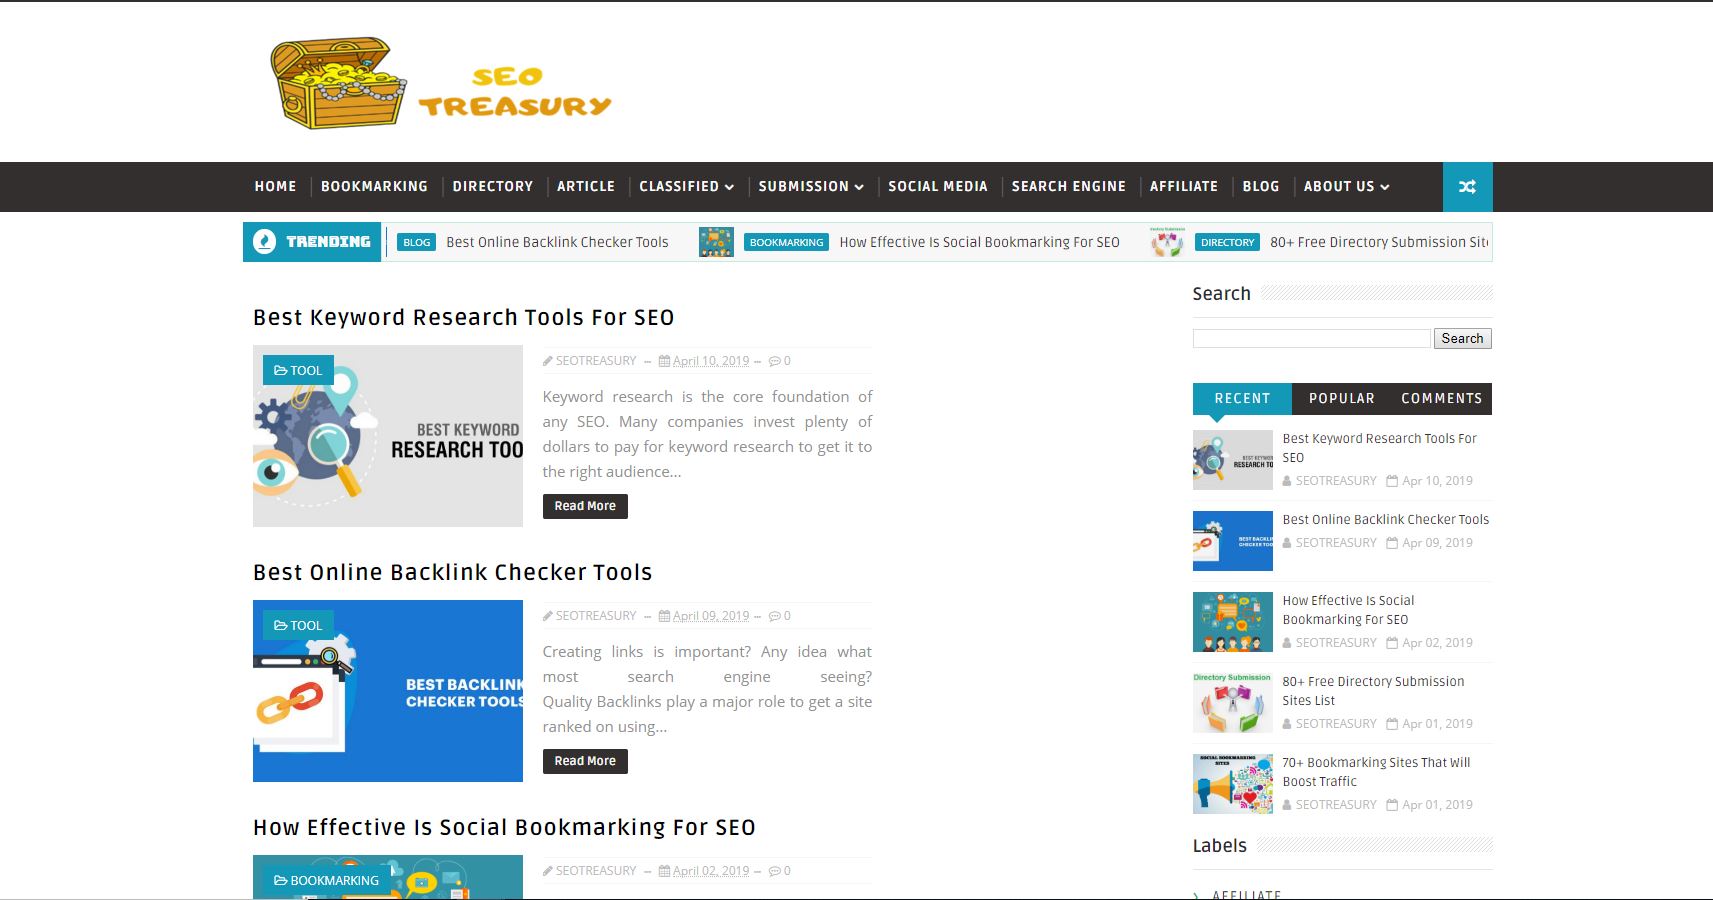The width and height of the screenshot is (1713, 900).
Task: Switch to the Comments tab
Action: pos(1441,398)
